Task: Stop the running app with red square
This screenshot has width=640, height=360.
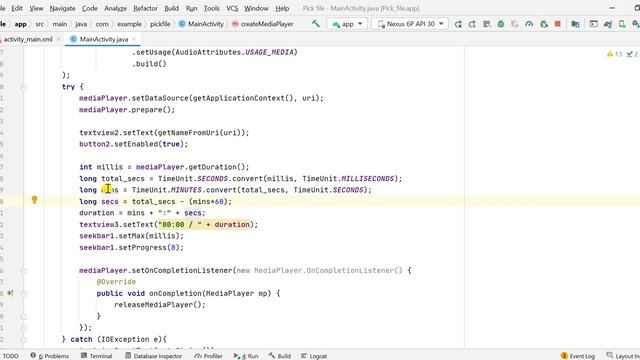Action: click(x=558, y=24)
